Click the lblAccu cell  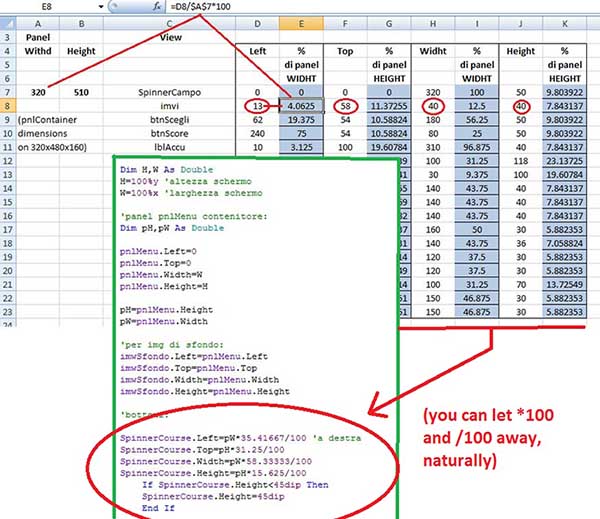(x=170, y=147)
